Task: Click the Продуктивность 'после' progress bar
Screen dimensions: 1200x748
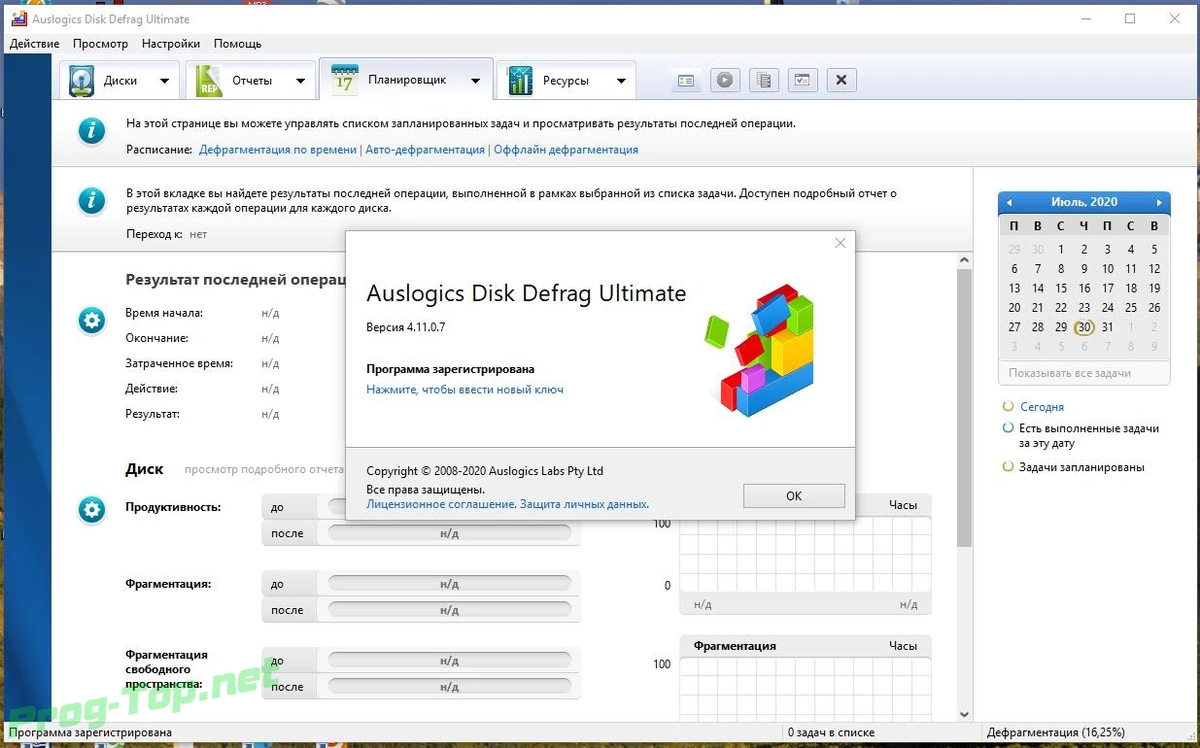Action: tap(449, 534)
